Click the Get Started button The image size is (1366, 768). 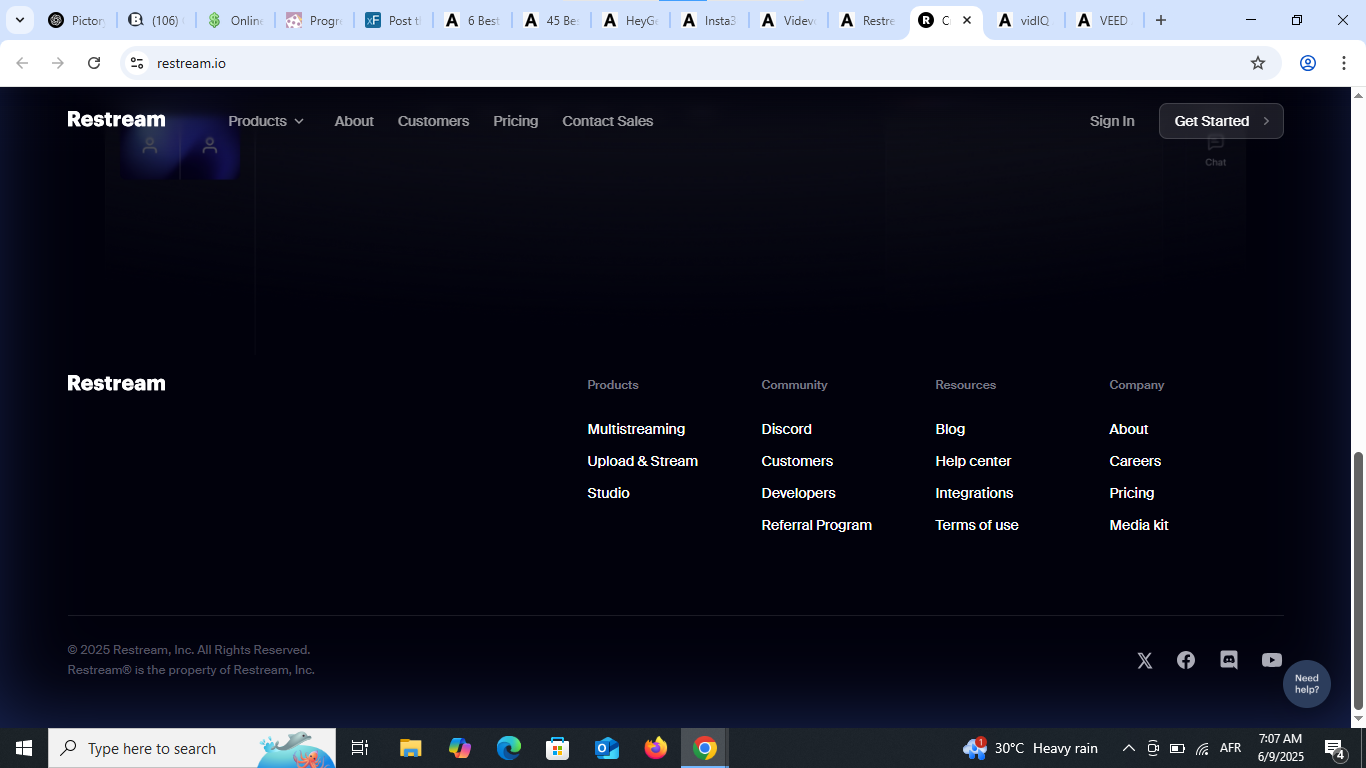point(1221,121)
